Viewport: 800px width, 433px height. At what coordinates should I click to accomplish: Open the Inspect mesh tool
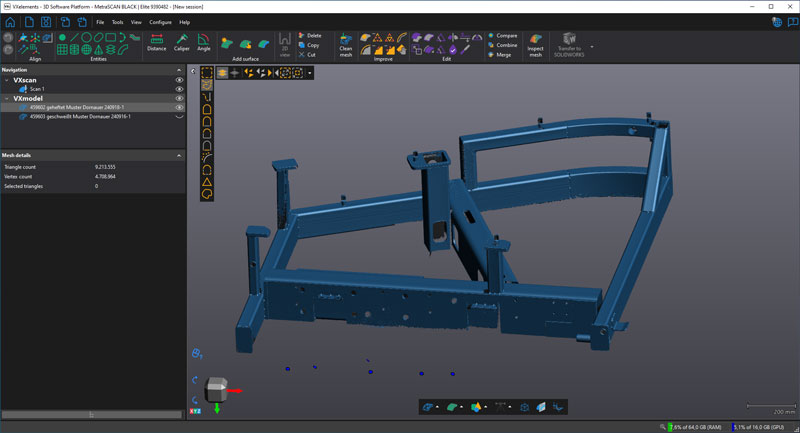(535, 43)
